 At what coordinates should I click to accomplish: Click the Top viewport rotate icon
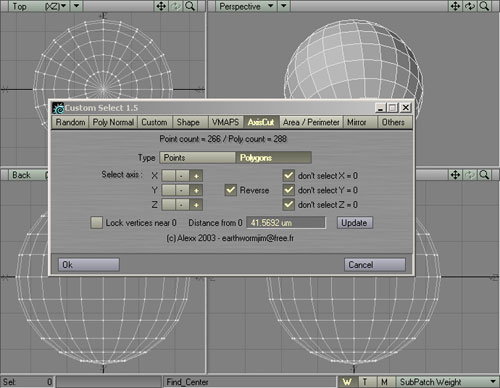(x=176, y=6)
